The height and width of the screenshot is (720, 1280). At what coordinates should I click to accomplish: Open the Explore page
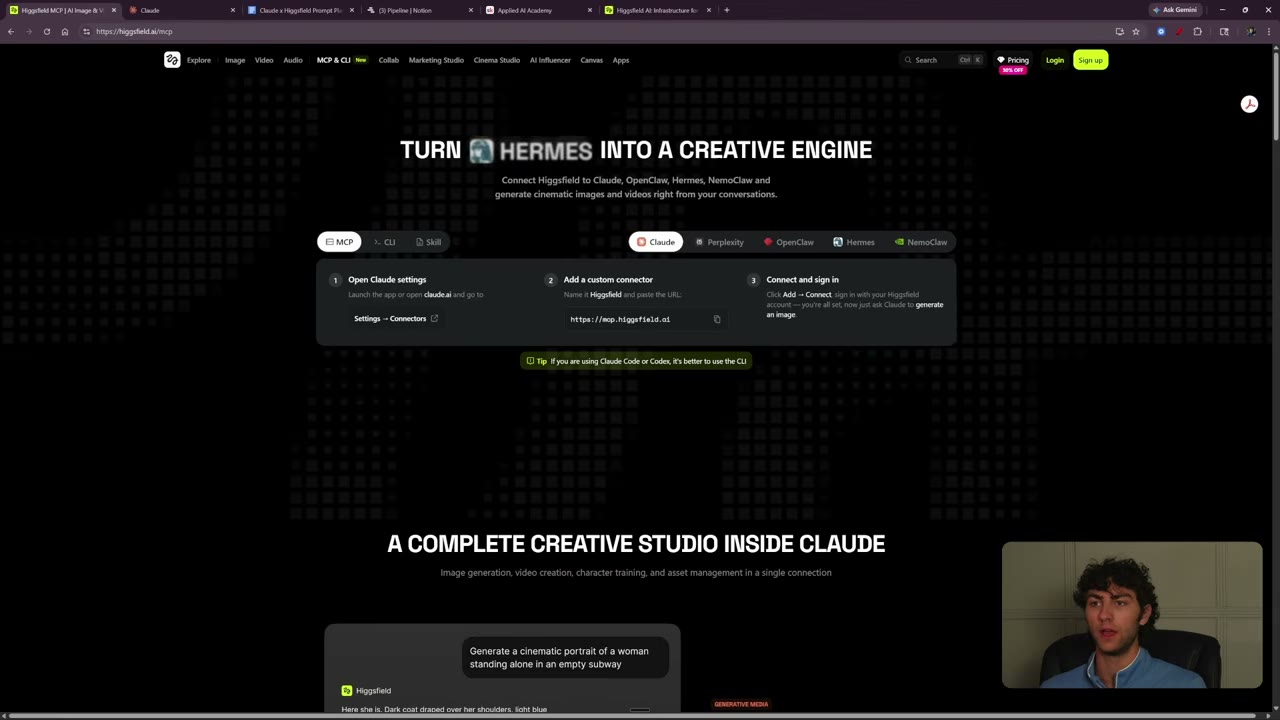[198, 60]
